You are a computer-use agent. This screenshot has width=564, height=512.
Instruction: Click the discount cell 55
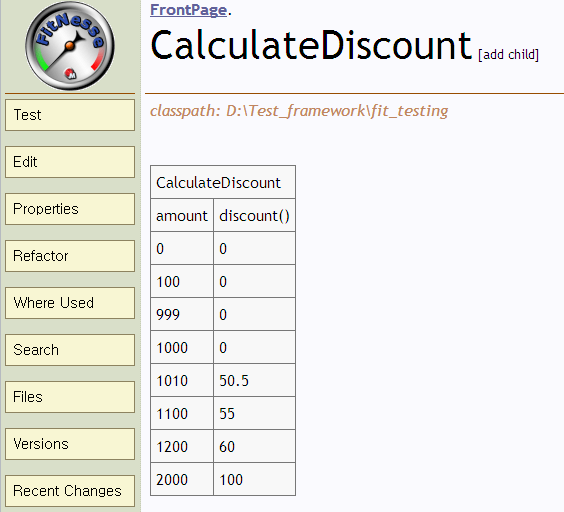click(x=255, y=413)
